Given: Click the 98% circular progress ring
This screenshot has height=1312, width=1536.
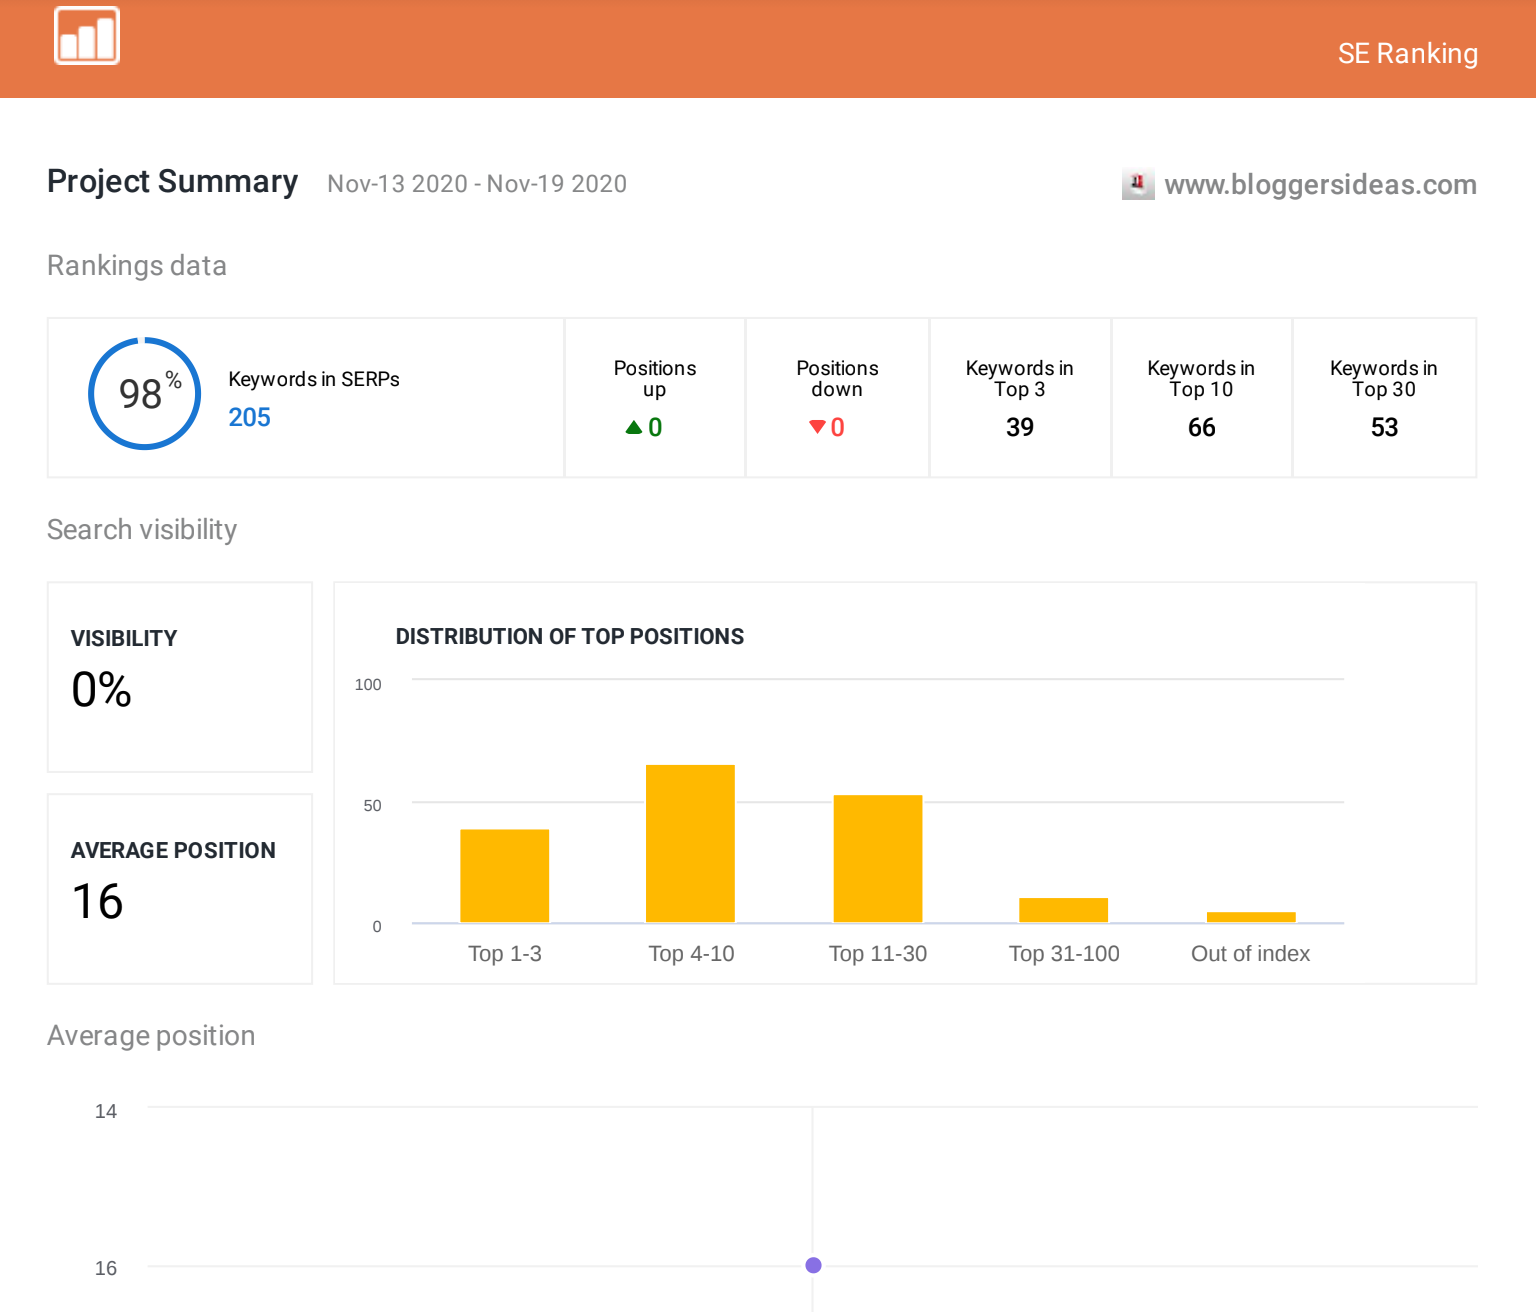Looking at the screenshot, I should [x=145, y=393].
